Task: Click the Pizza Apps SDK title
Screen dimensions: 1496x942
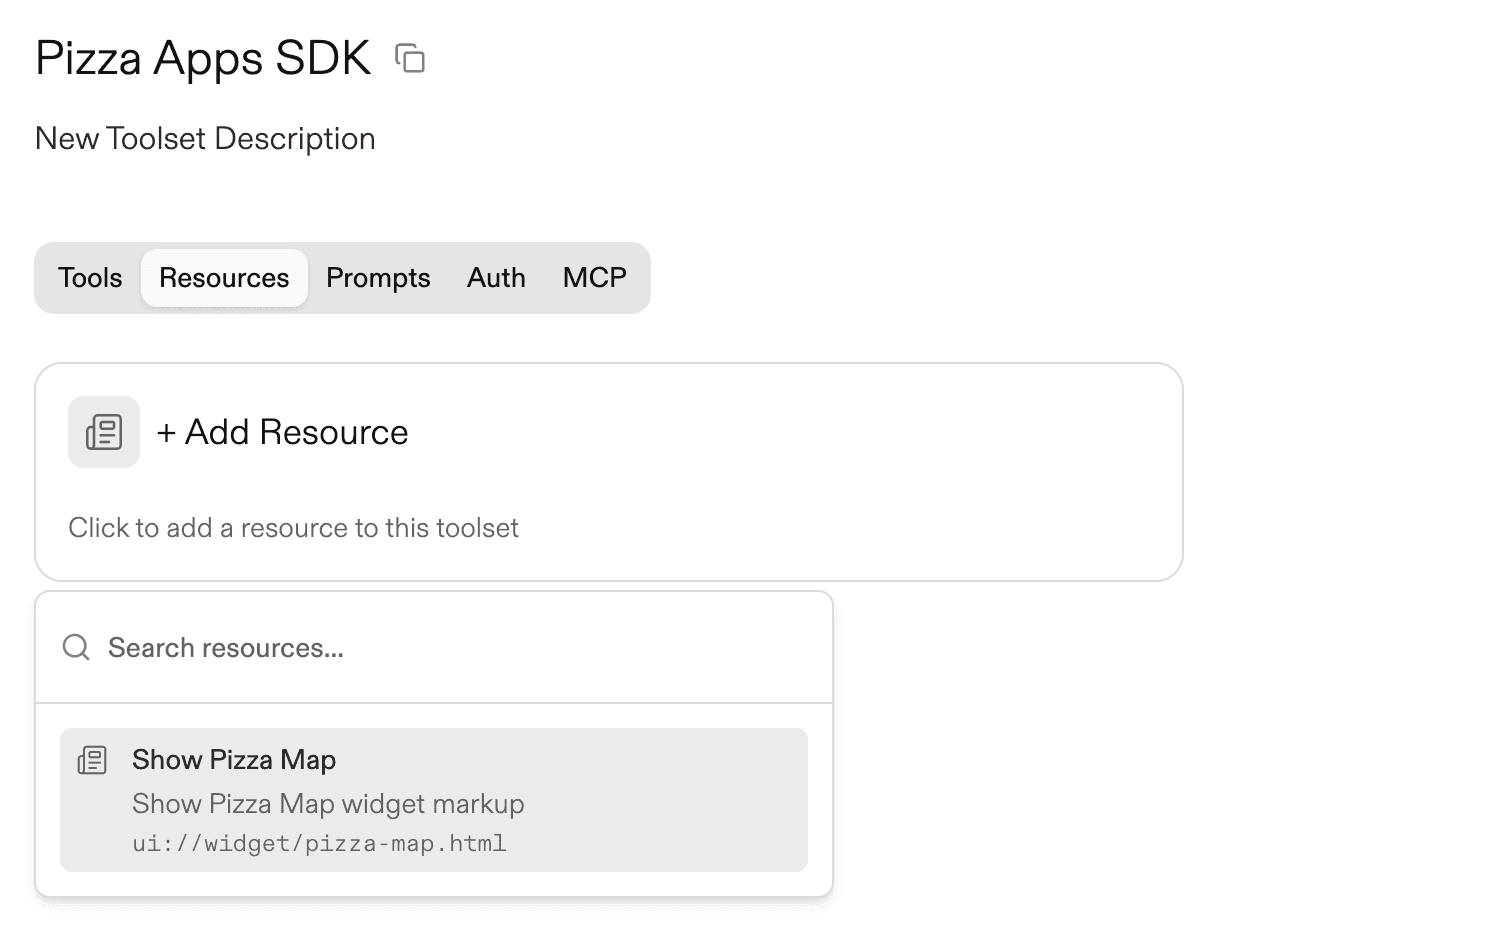Action: coord(202,58)
